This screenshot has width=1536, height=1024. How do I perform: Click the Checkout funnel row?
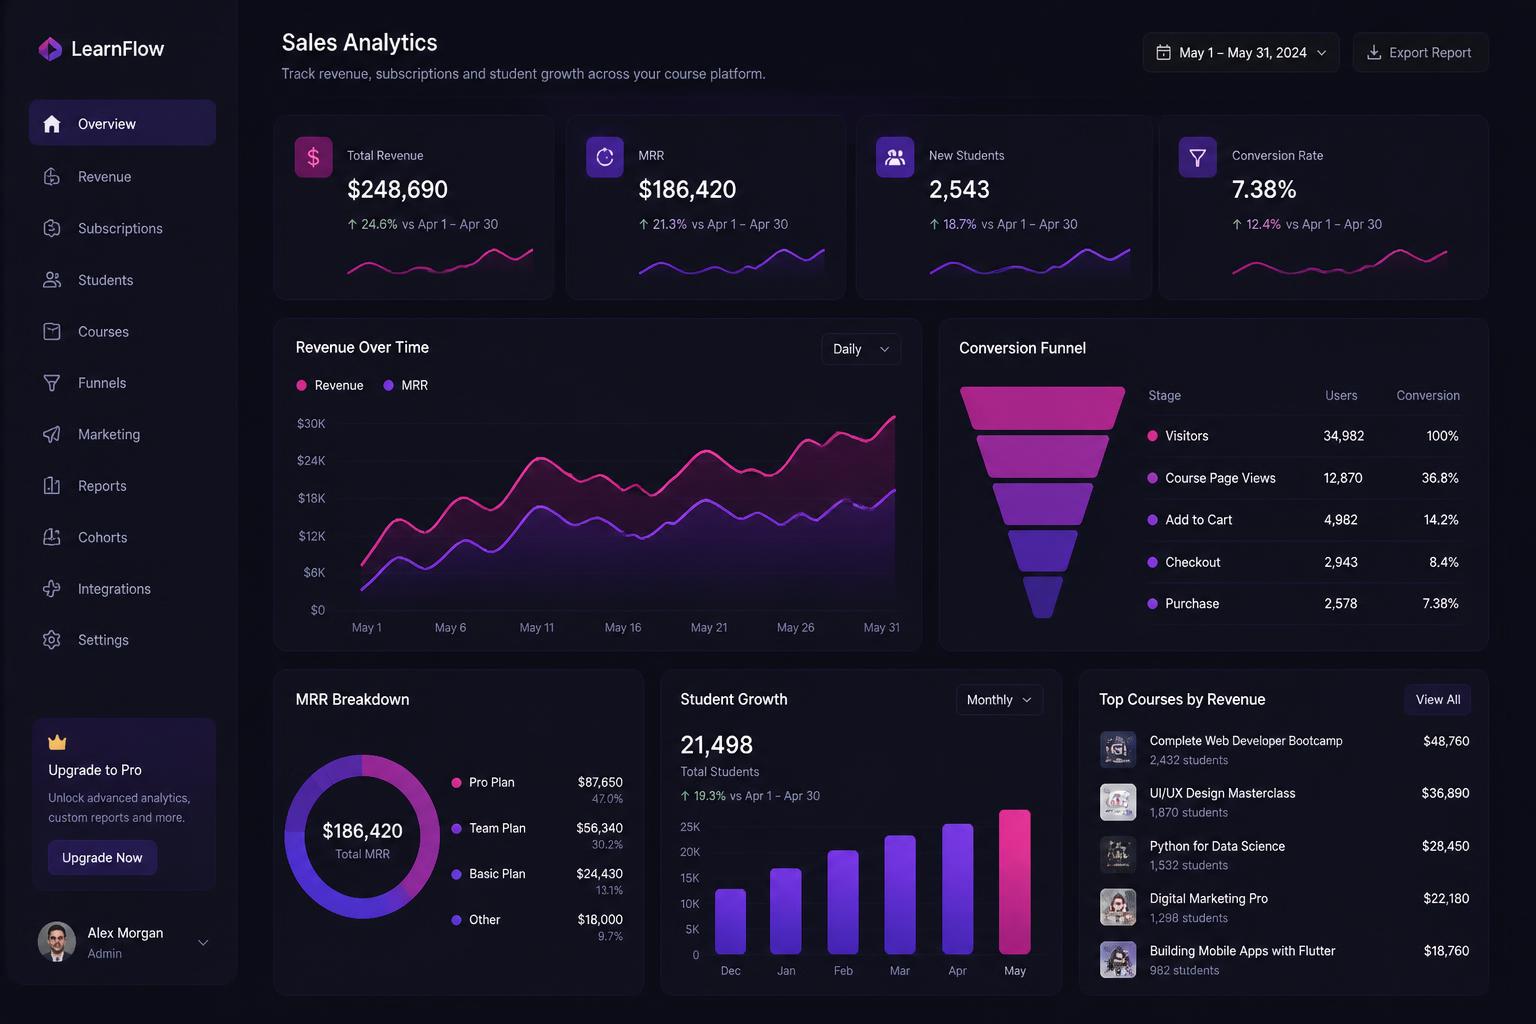tap(1304, 562)
